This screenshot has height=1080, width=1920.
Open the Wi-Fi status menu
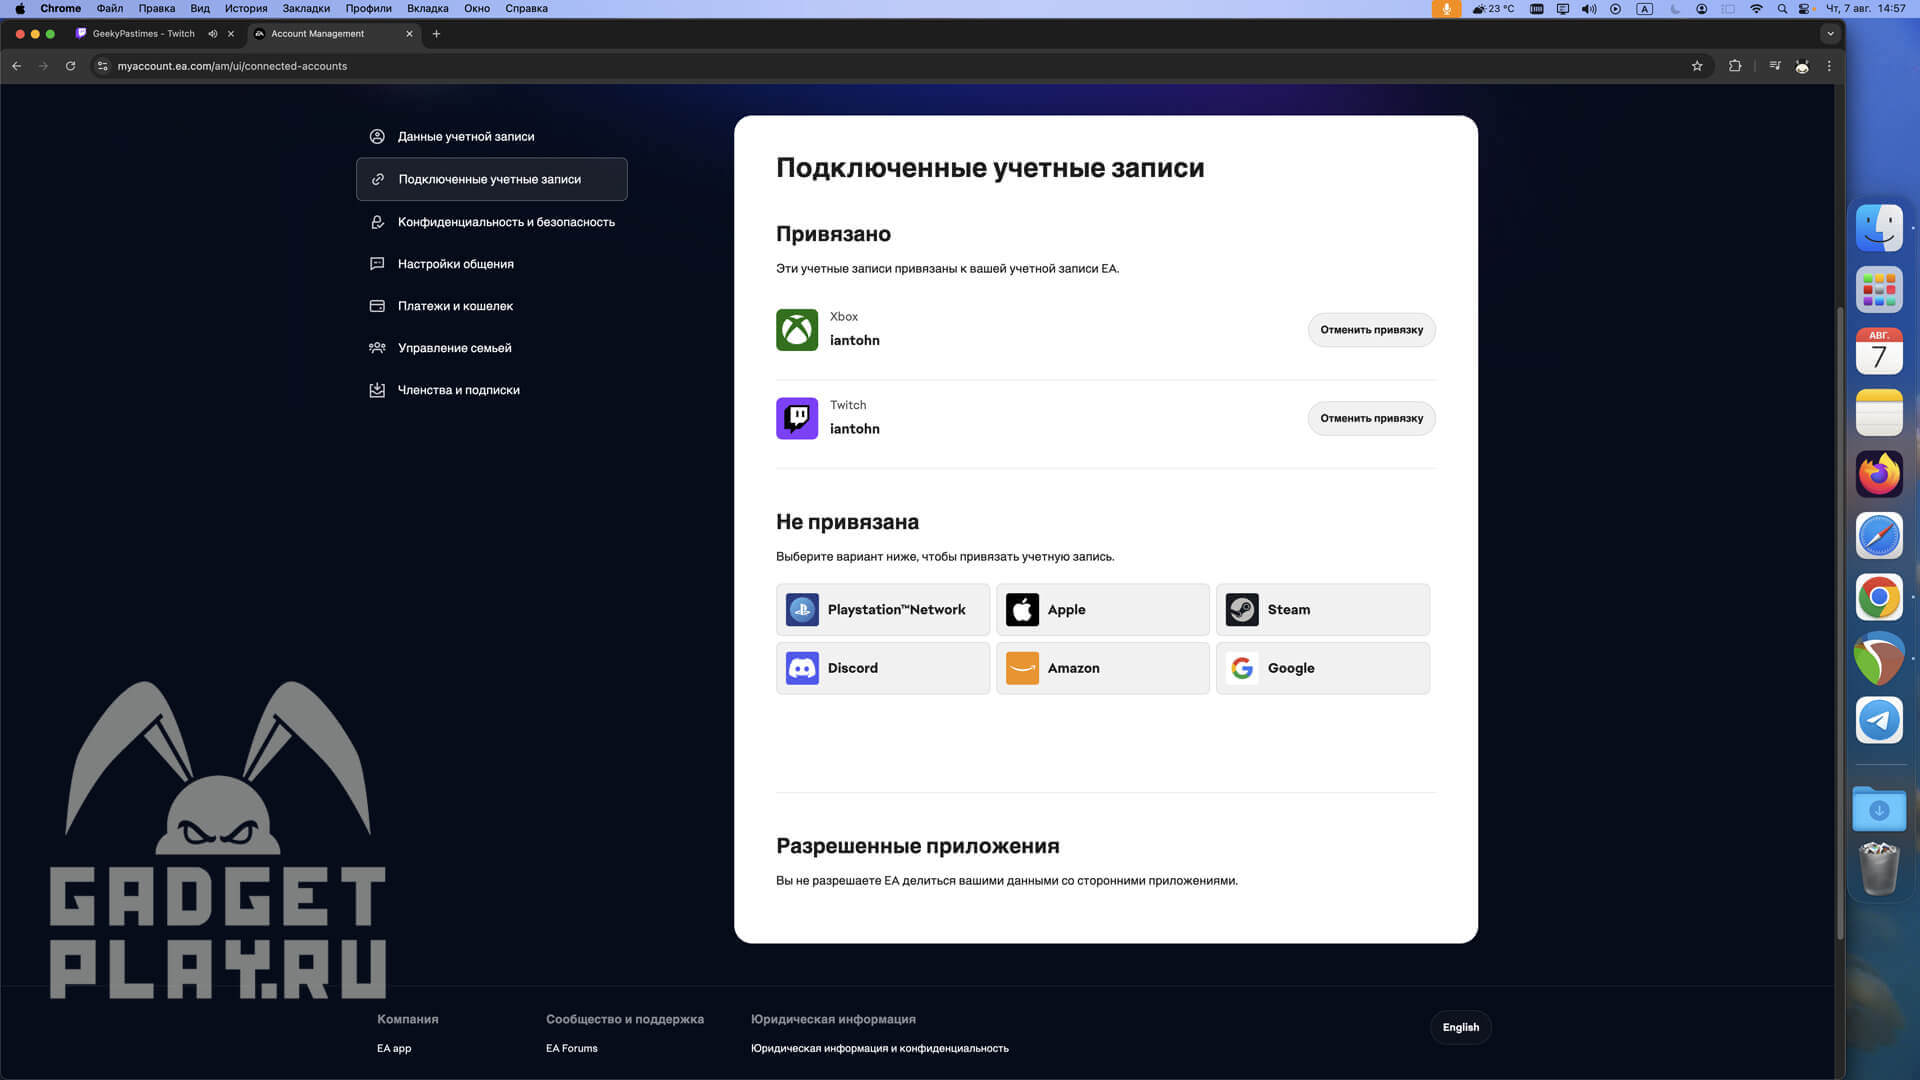[1756, 8]
